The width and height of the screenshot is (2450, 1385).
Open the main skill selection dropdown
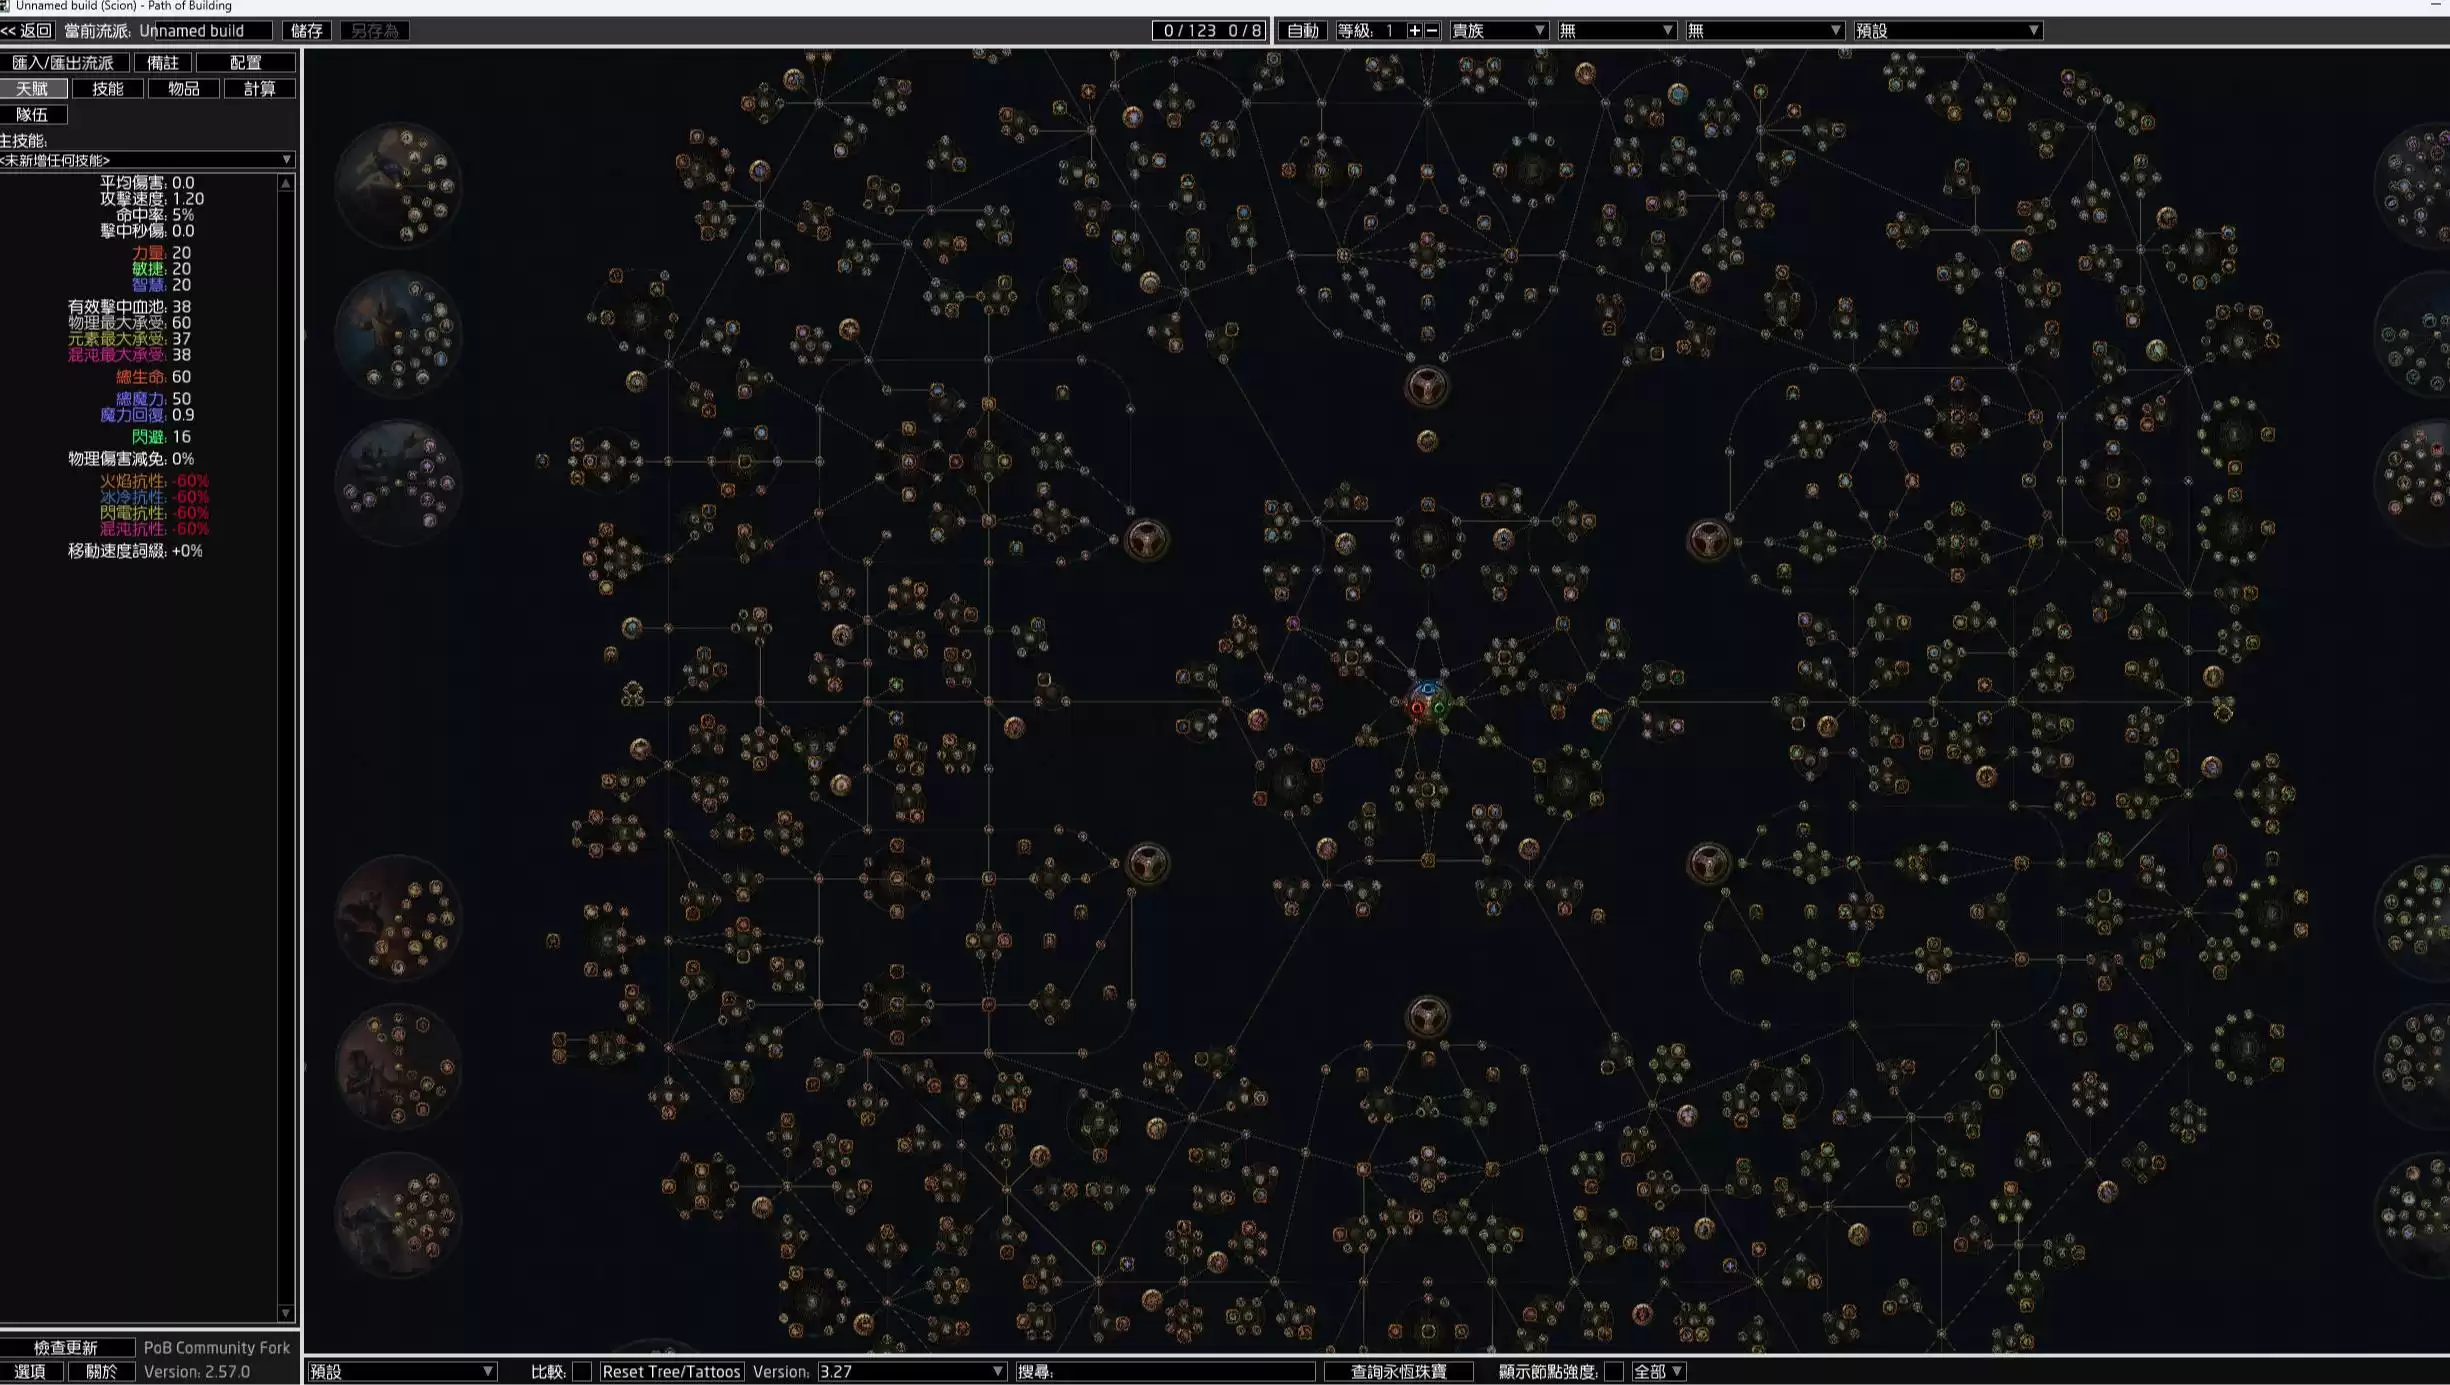[x=147, y=160]
